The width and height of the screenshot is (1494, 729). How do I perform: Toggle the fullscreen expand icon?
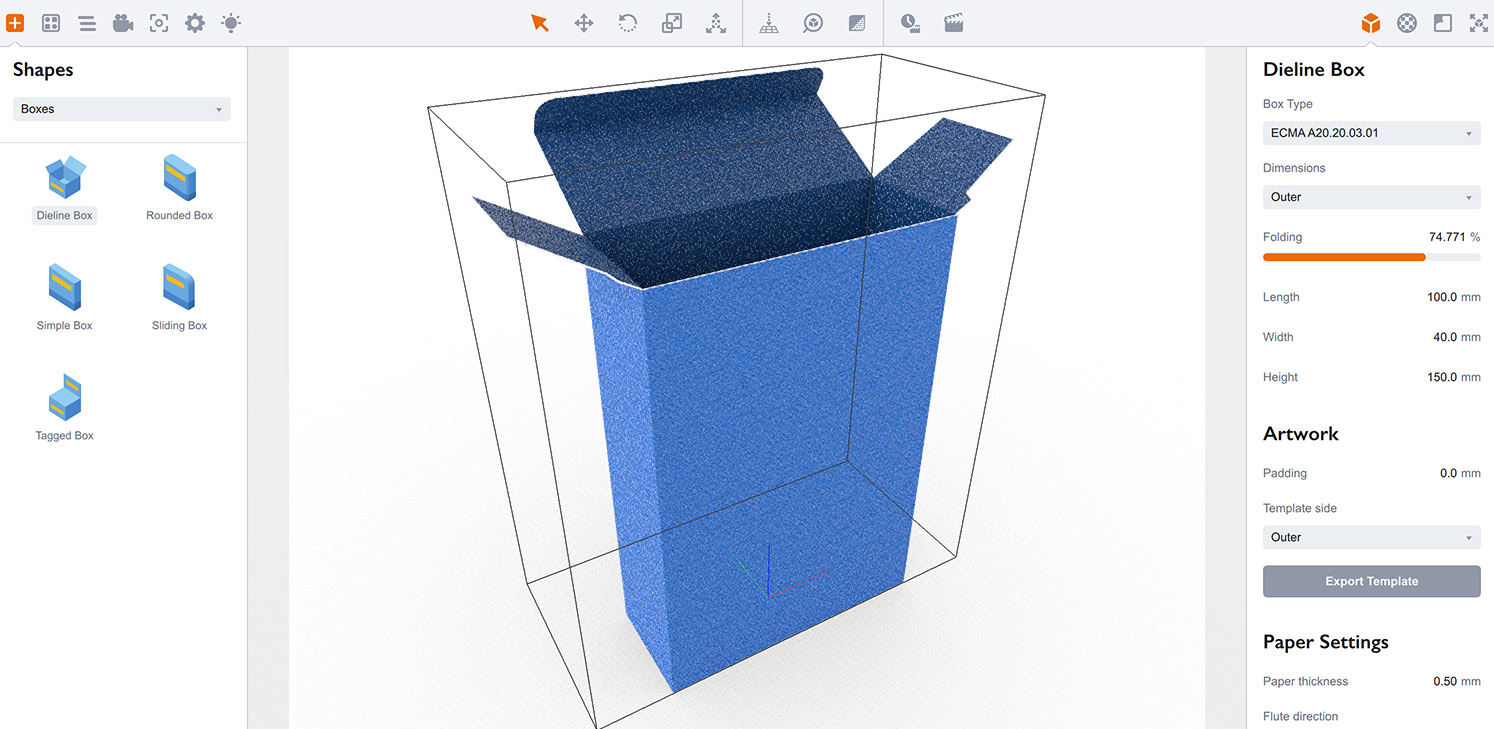1477,22
